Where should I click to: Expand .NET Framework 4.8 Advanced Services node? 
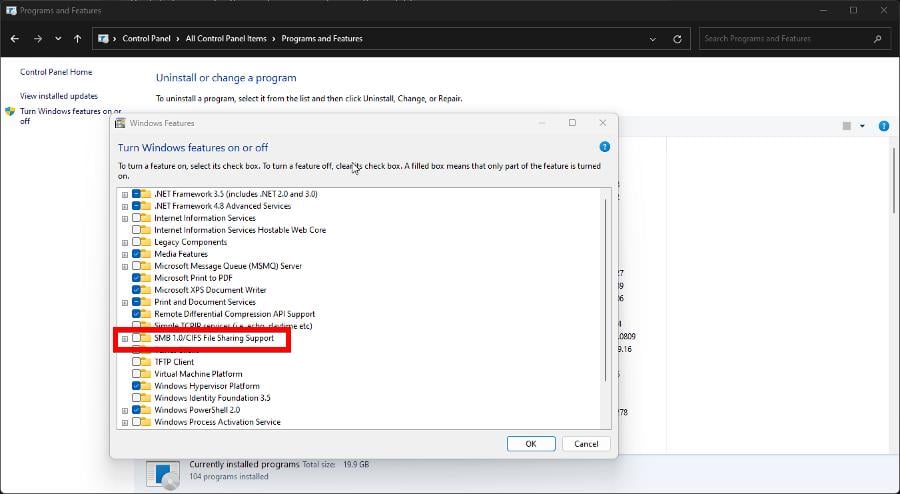click(x=125, y=207)
